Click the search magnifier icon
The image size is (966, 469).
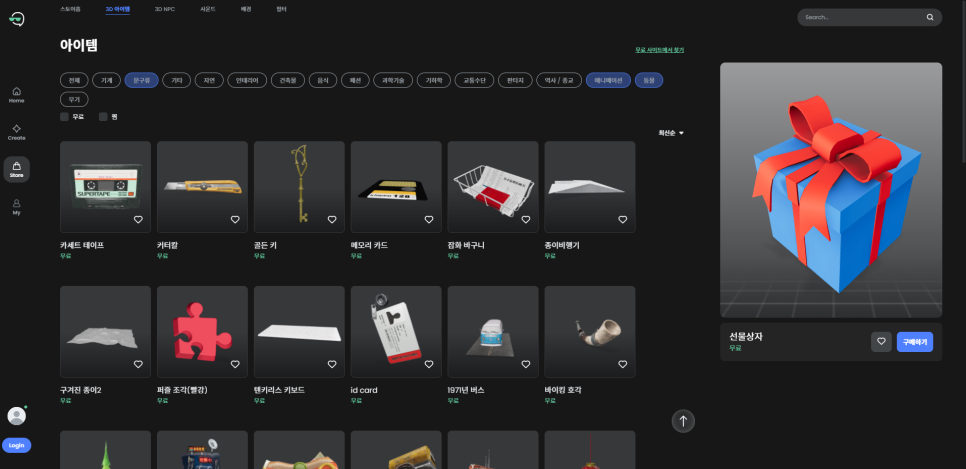pos(930,17)
